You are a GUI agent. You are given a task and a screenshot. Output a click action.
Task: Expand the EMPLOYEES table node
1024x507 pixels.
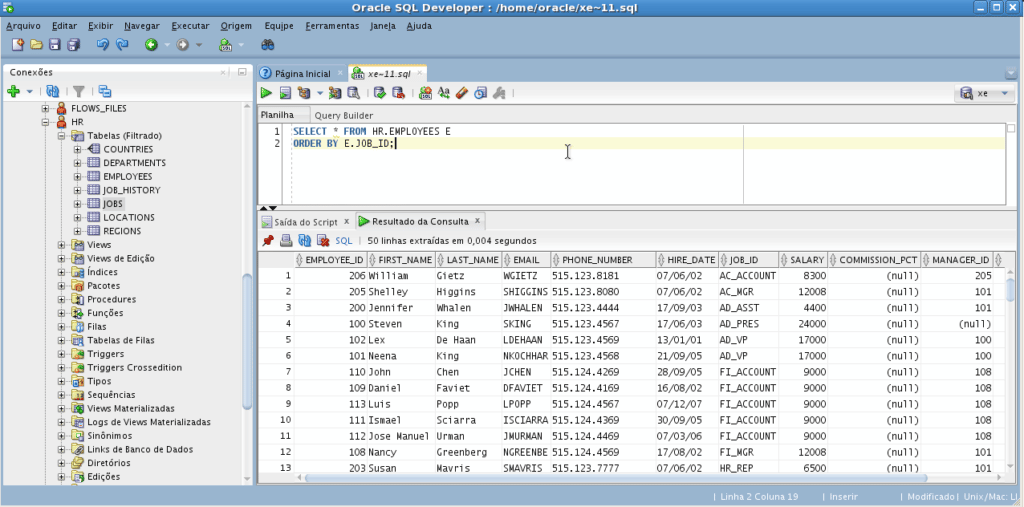78,176
